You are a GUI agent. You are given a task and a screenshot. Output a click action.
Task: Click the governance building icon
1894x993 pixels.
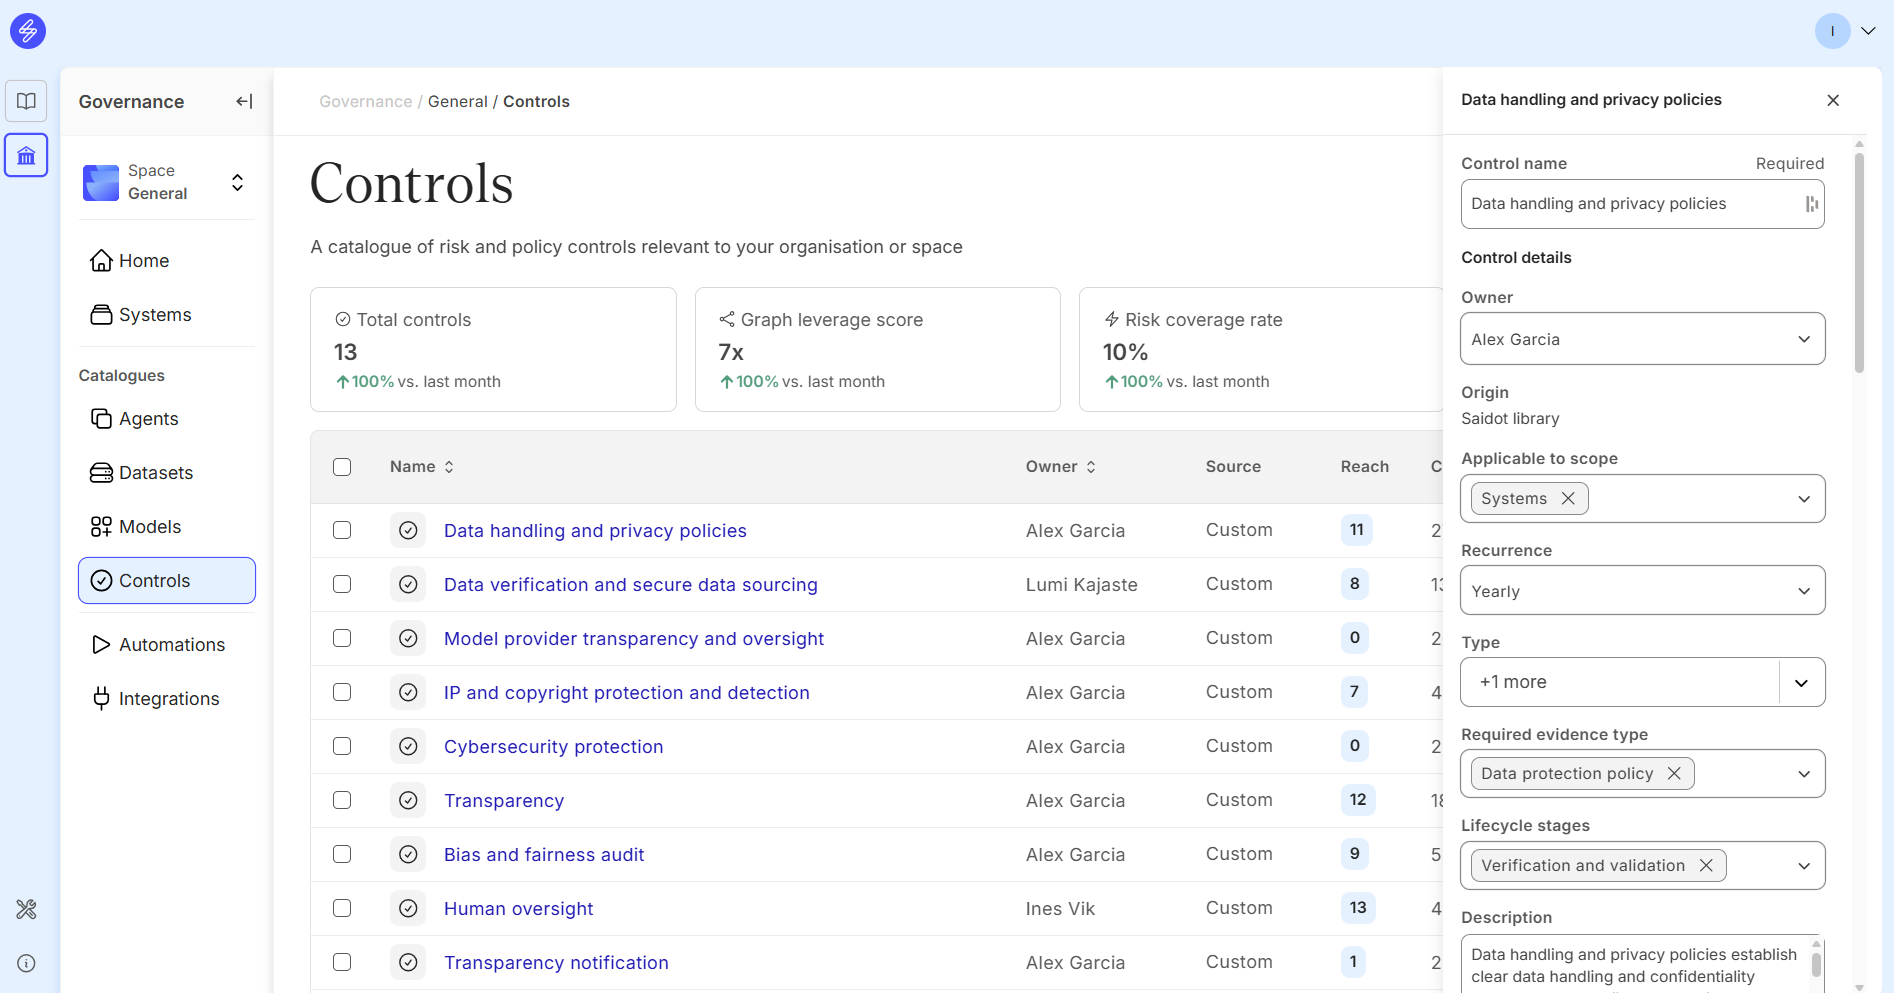point(26,156)
